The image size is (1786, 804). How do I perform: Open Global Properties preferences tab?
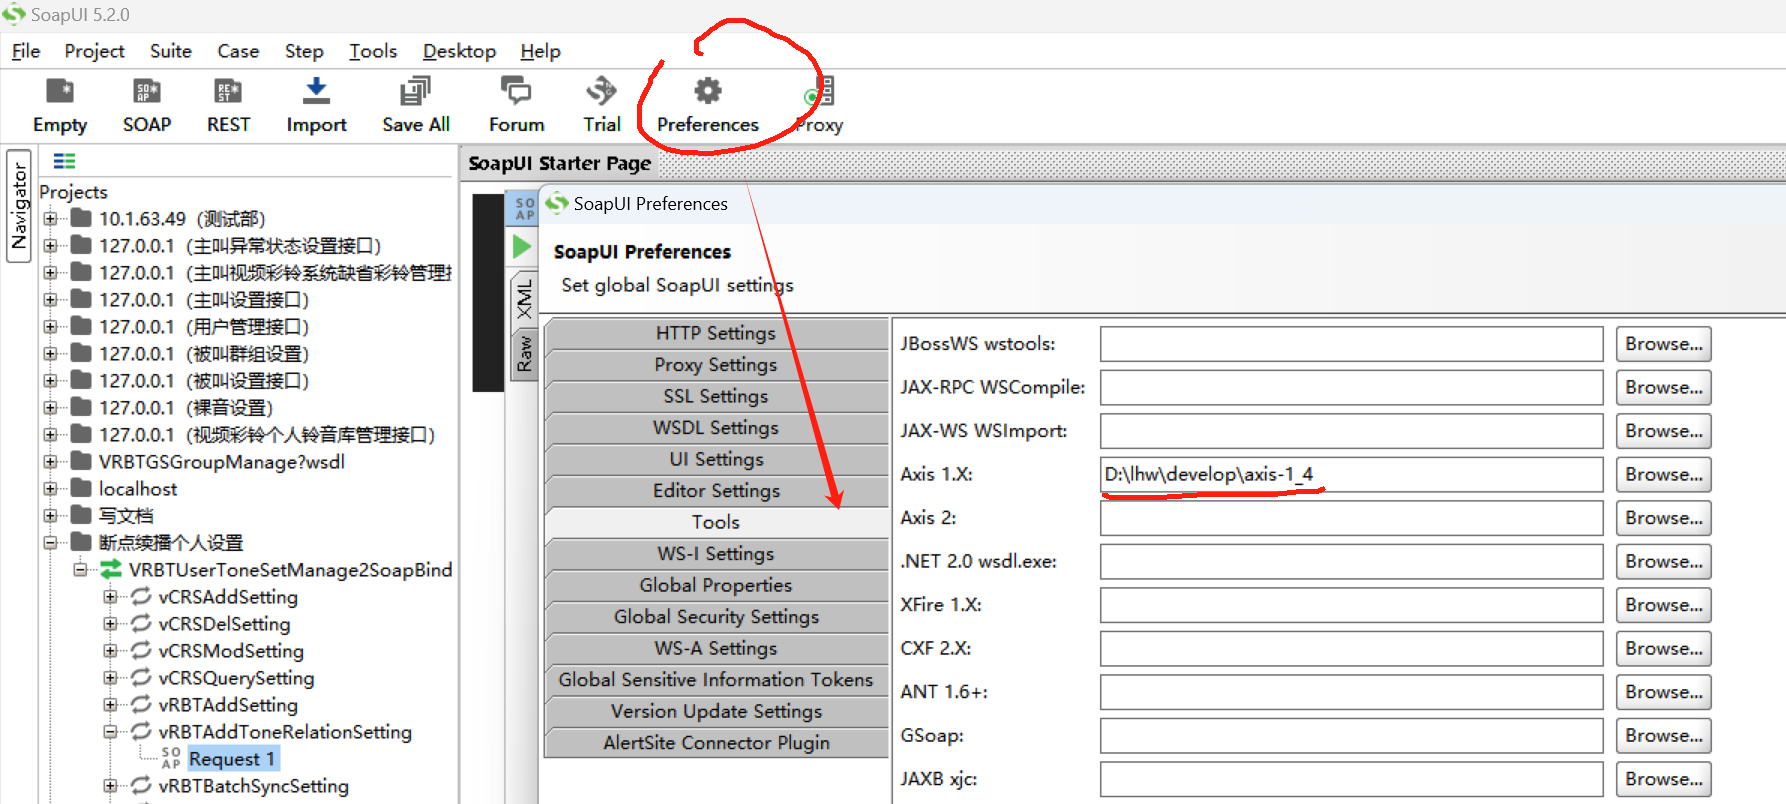[716, 585]
